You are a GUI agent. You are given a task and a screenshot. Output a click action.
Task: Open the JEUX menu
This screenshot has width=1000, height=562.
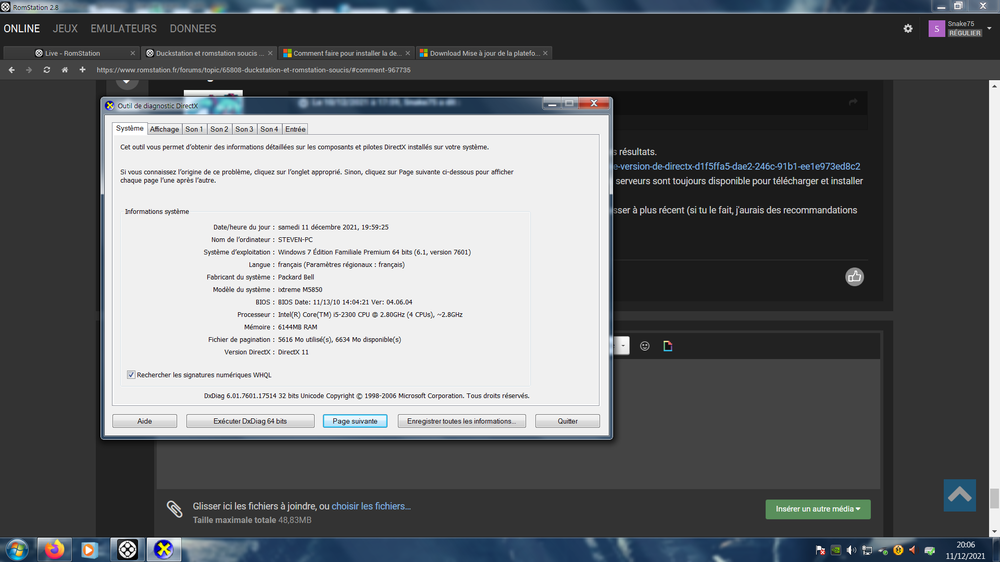pos(65,29)
